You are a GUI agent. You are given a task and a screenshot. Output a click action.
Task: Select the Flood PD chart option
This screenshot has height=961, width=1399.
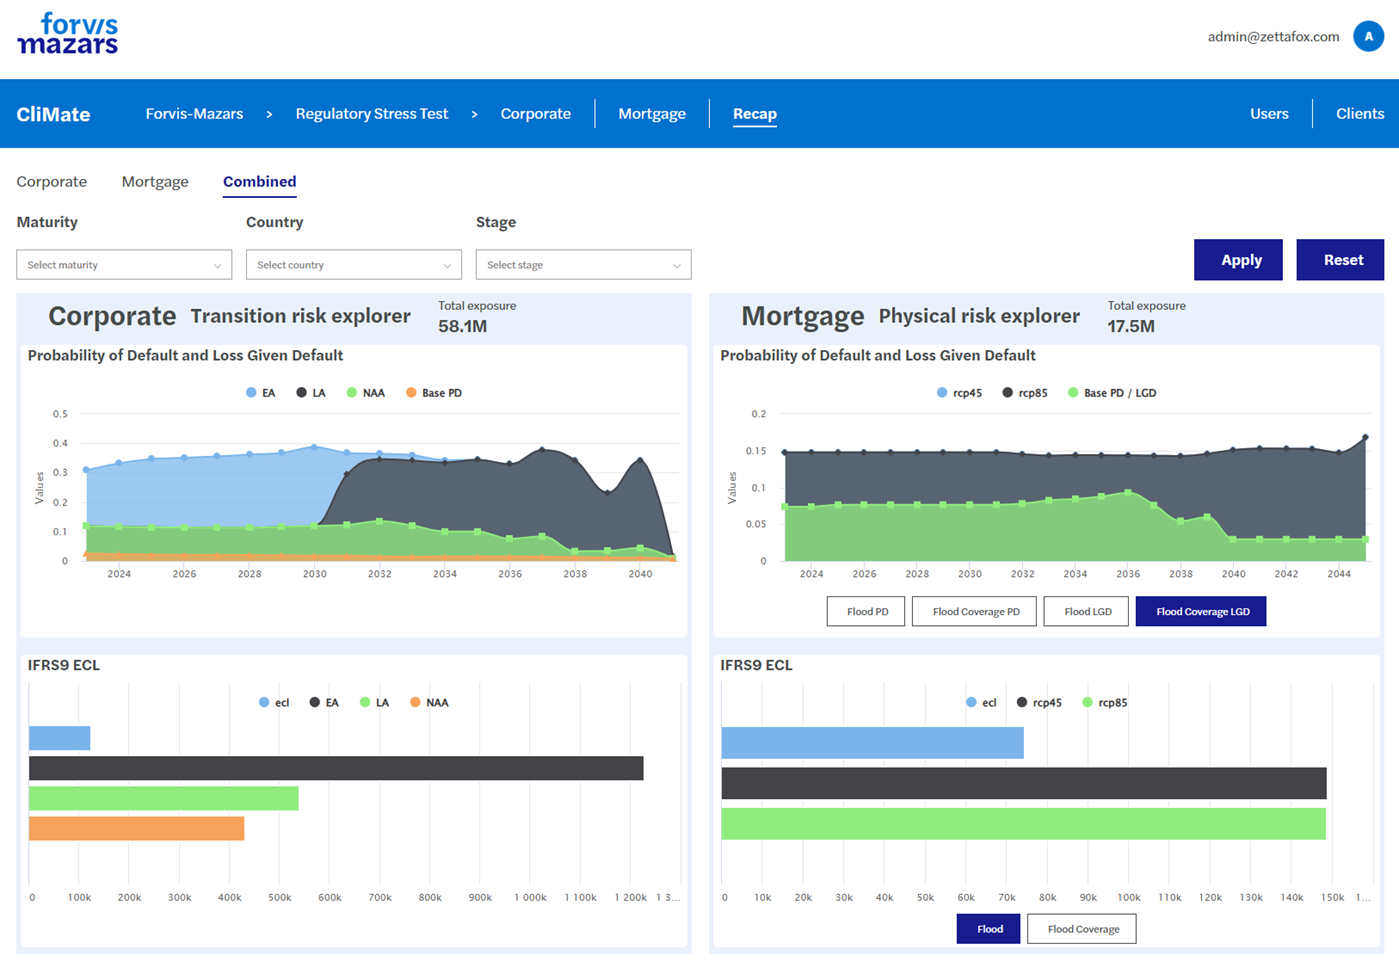tap(866, 611)
